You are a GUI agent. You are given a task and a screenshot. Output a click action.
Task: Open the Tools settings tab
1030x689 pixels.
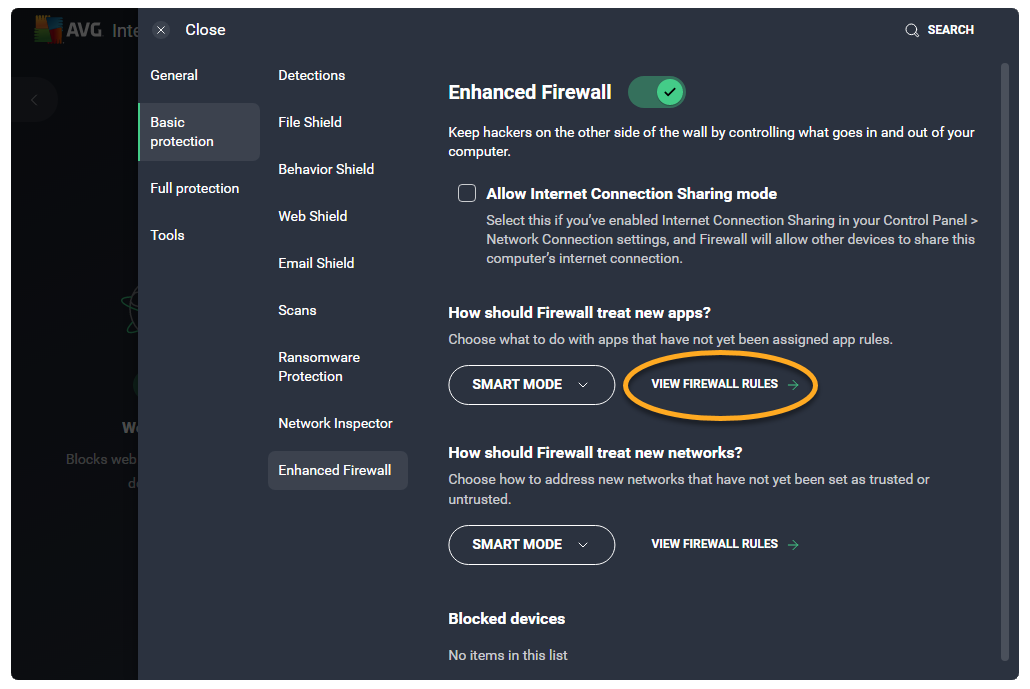(x=168, y=235)
